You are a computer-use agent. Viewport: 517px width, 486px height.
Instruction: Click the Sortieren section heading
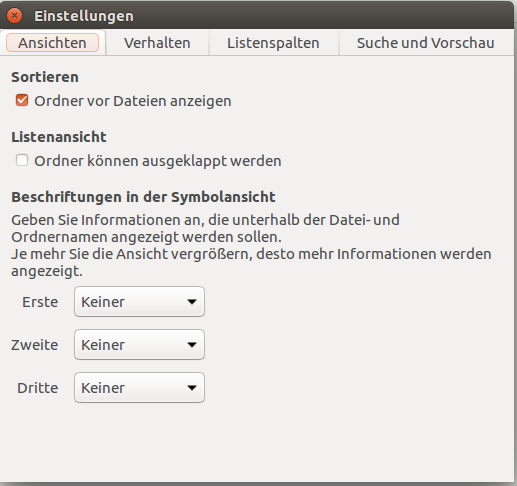click(x=45, y=77)
